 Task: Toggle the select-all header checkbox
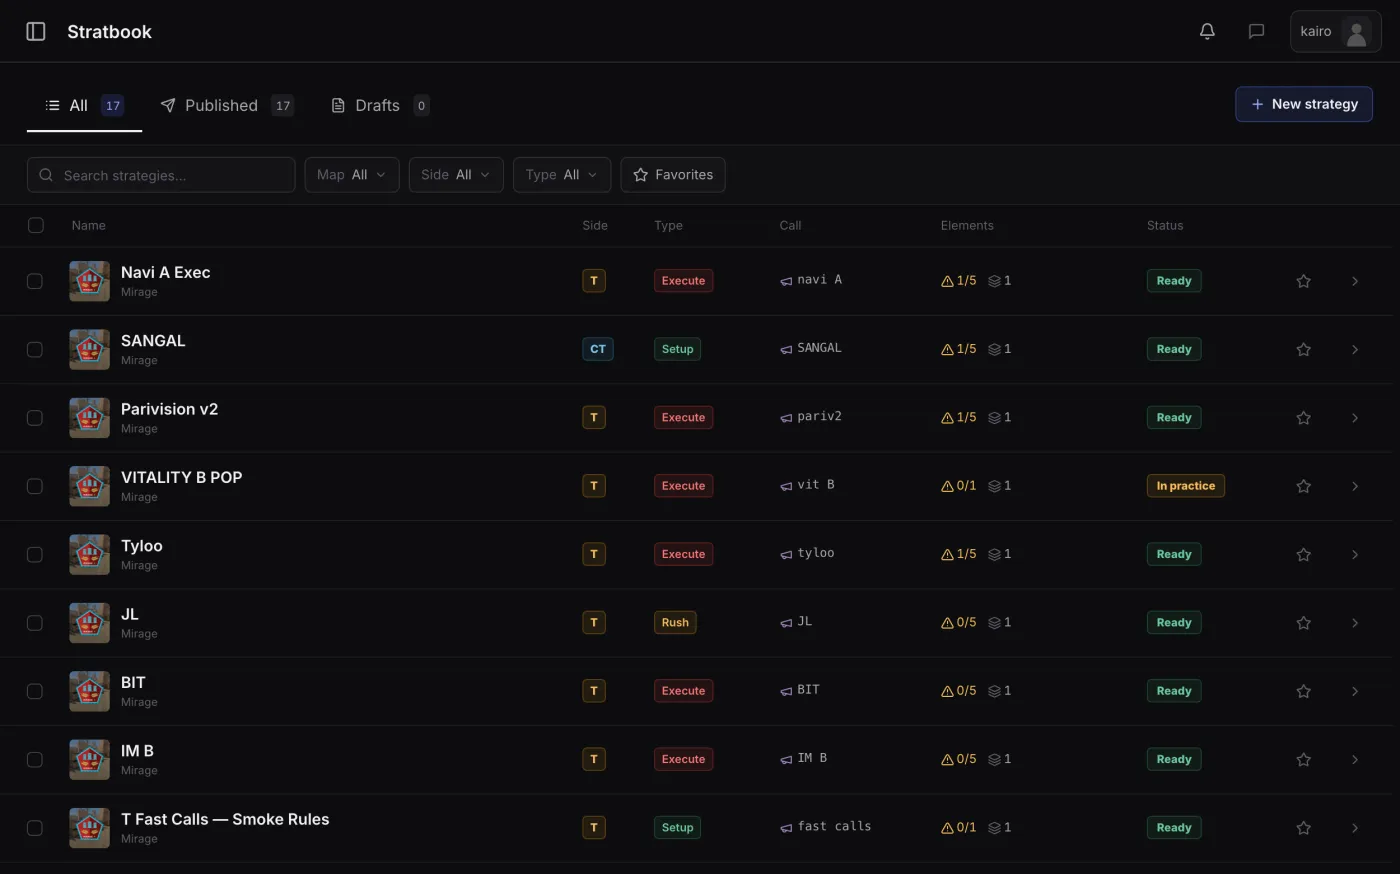pyautogui.click(x=36, y=225)
